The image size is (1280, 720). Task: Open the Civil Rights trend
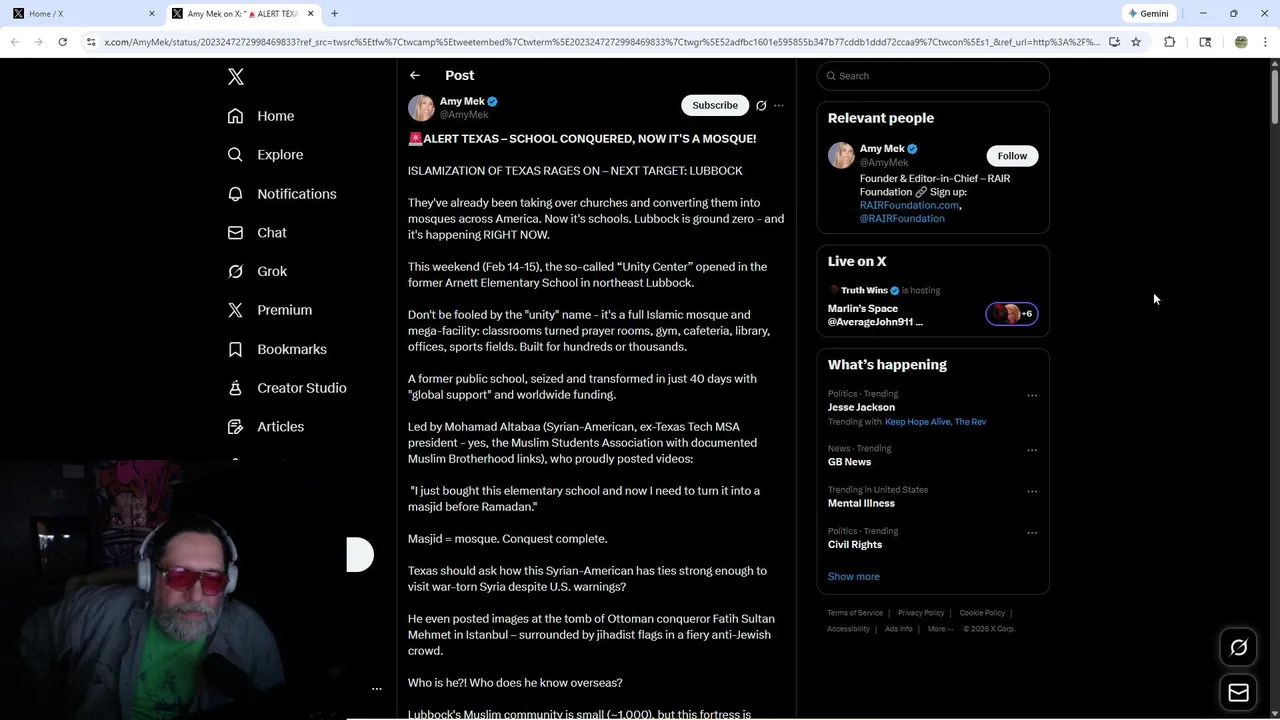(855, 545)
